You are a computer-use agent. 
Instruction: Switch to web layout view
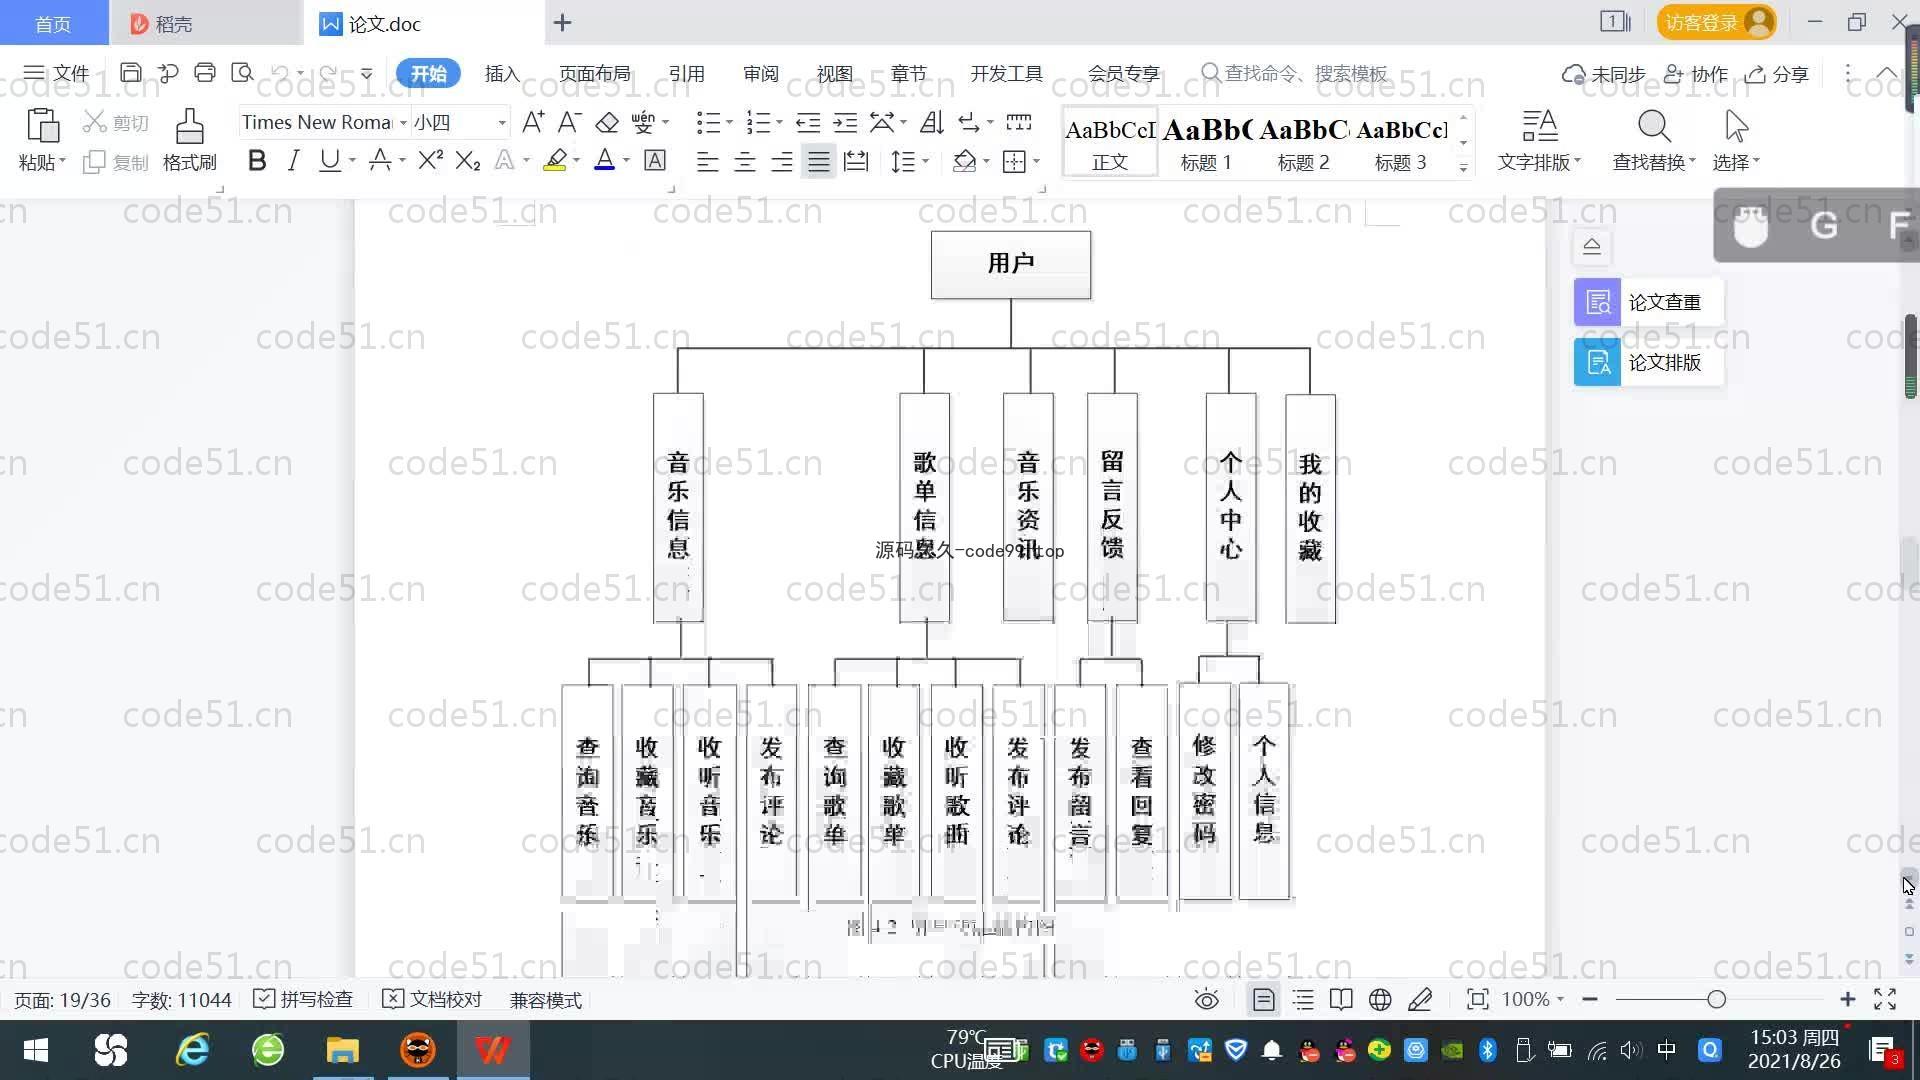coord(1380,1000)
